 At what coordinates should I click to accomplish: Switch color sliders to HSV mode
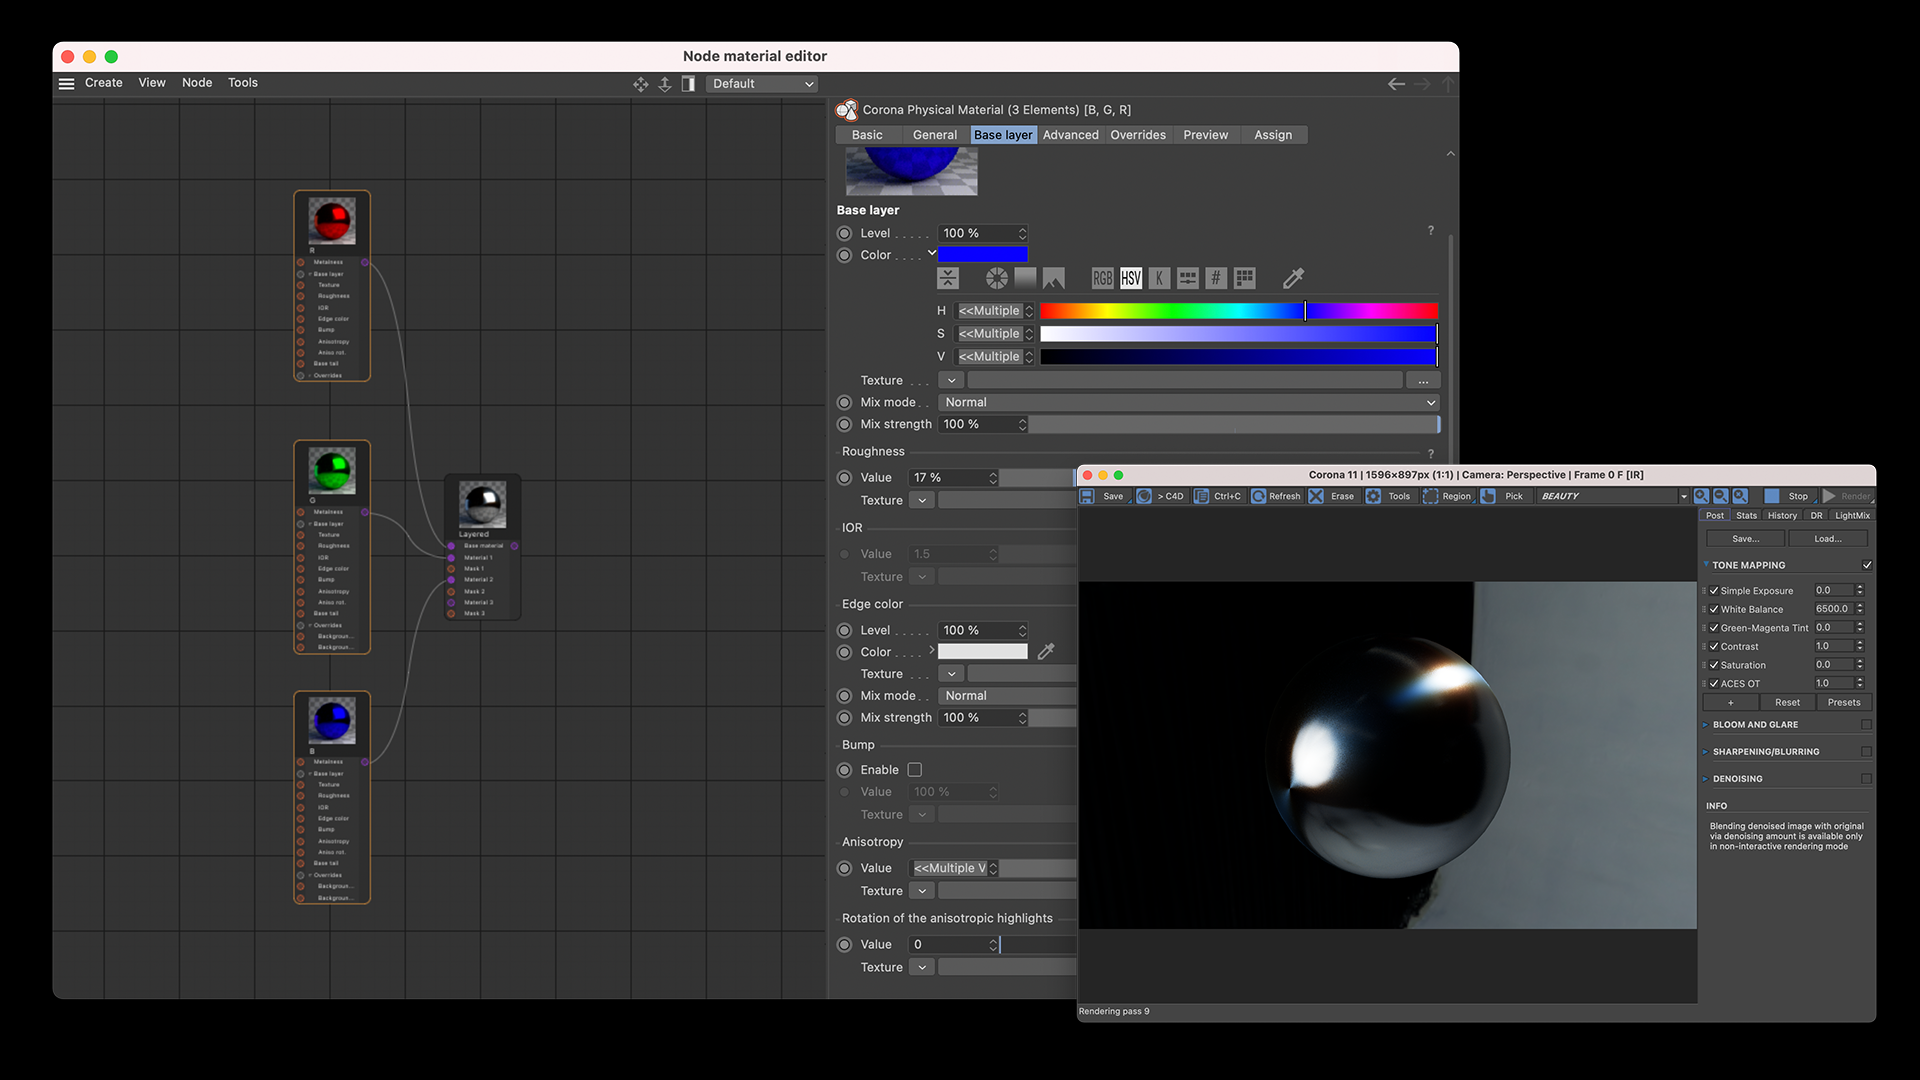[1131, 278]
